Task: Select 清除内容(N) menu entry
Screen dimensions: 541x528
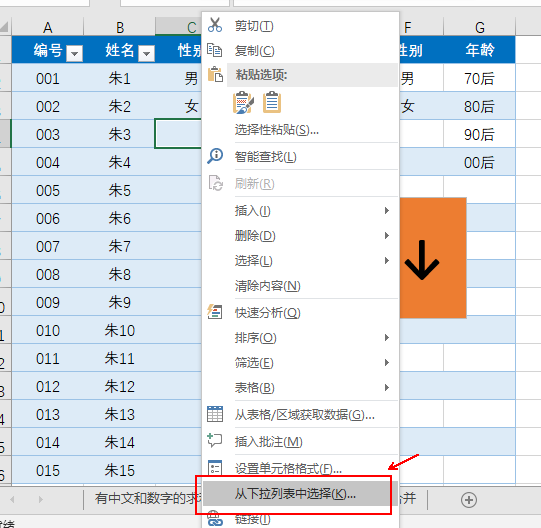Action: pyautogui.click(x=300, y=285)
